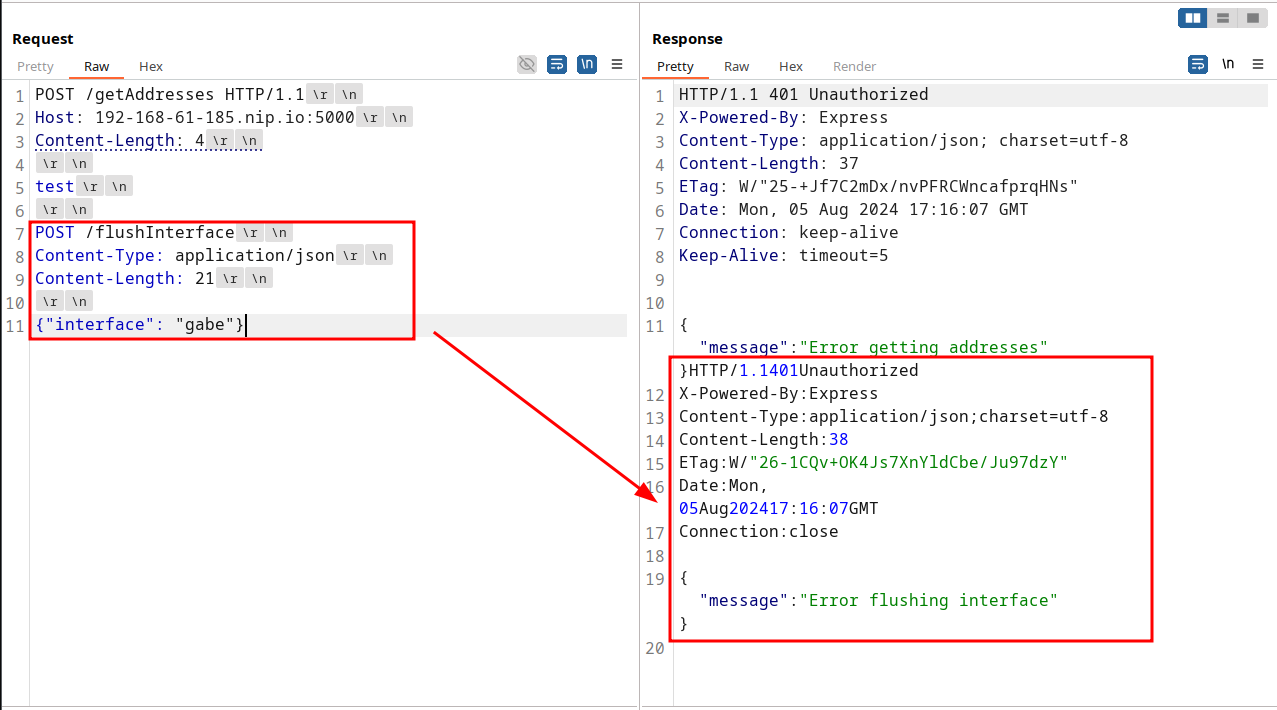The width and height of the screenshot is (1277, 710).
Task: Toggle show non-printable \n in Response
Action: [1228, 64]
